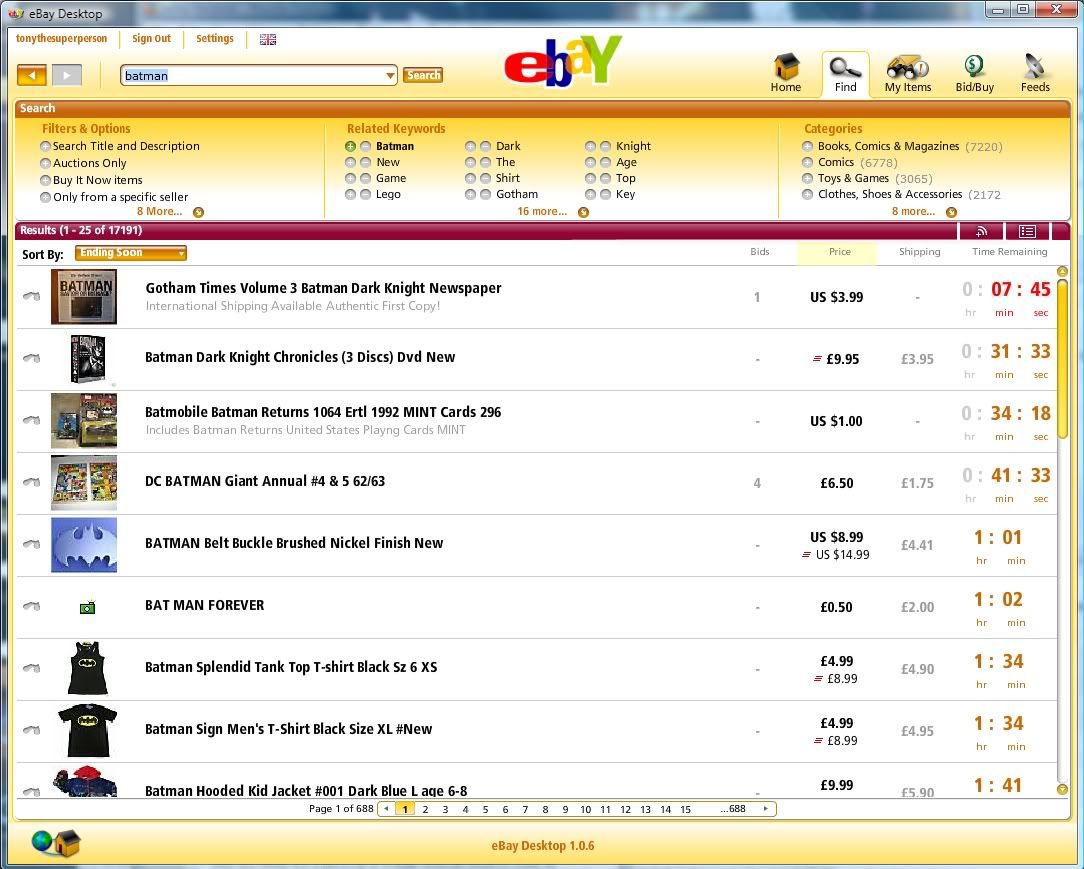Click the plus icon for keyword Game
This screenshot has width=1084, height=869.
click(x=351, y=178)
